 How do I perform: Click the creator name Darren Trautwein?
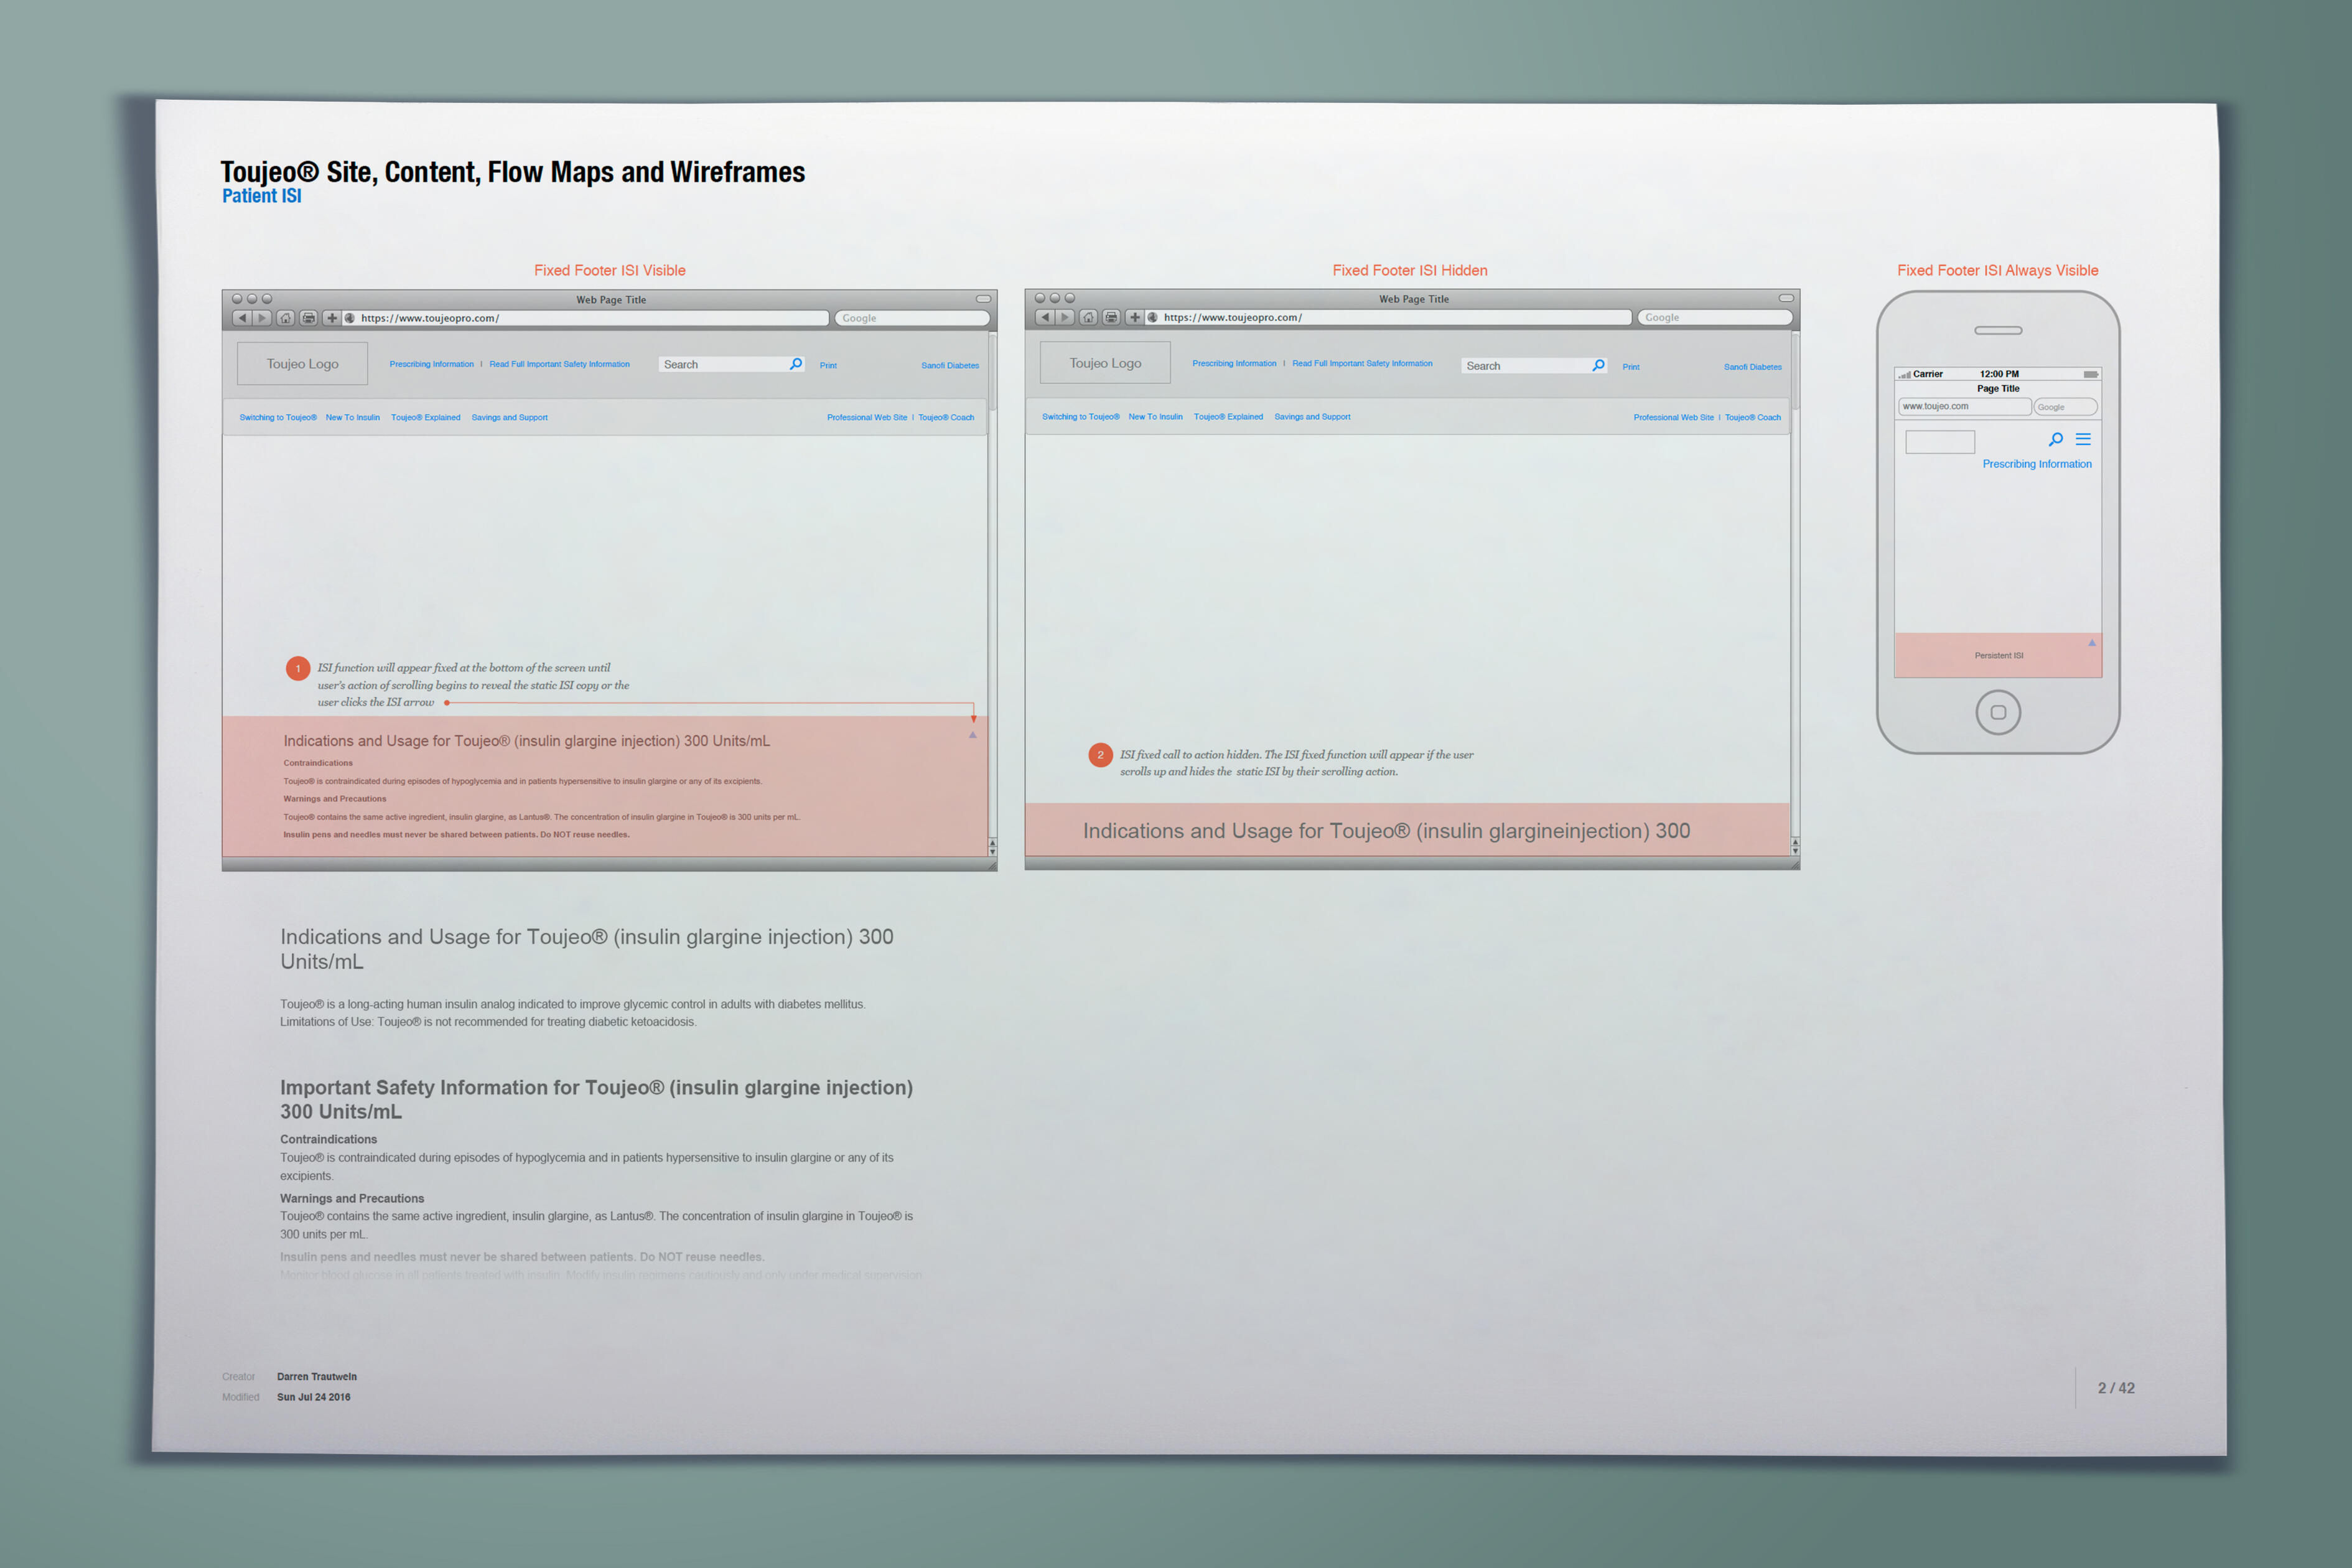coord(317,1377)
